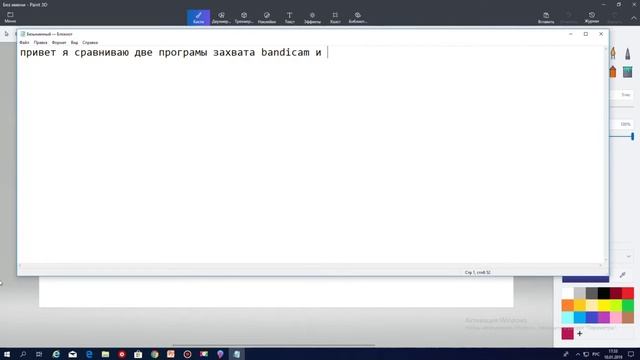Open Windows search from the taskbar
The height and width of the screenshot is (360, 640).
(23, 354)
